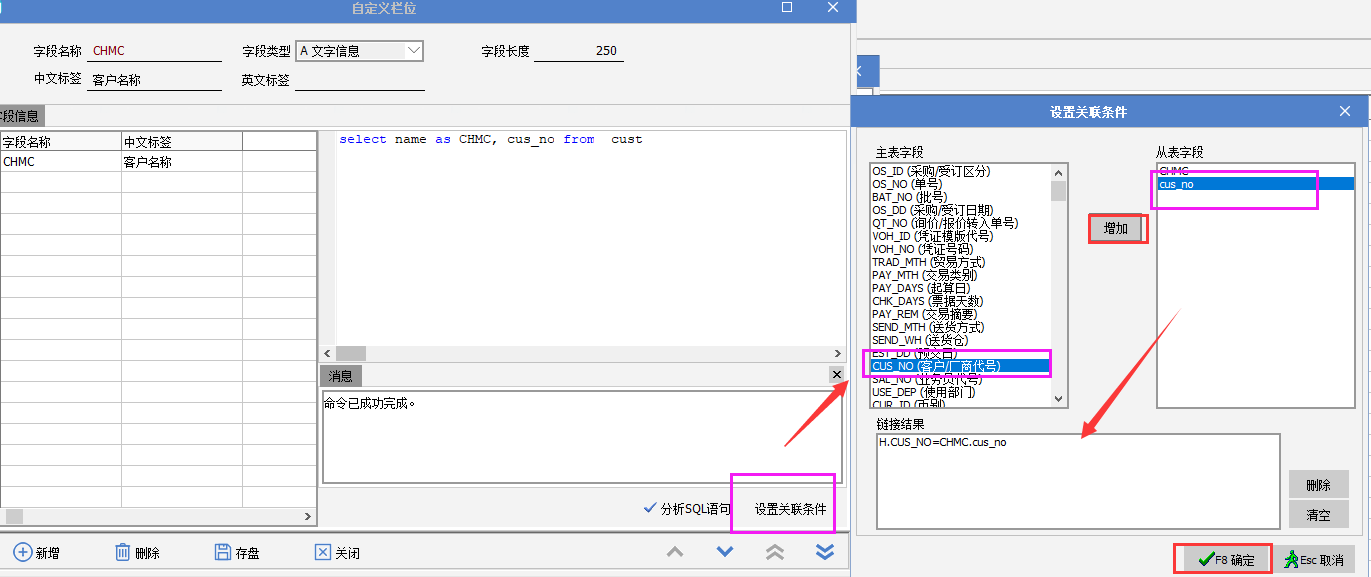
Task: Jump to last with double down chevron
Action: [824, 552]
